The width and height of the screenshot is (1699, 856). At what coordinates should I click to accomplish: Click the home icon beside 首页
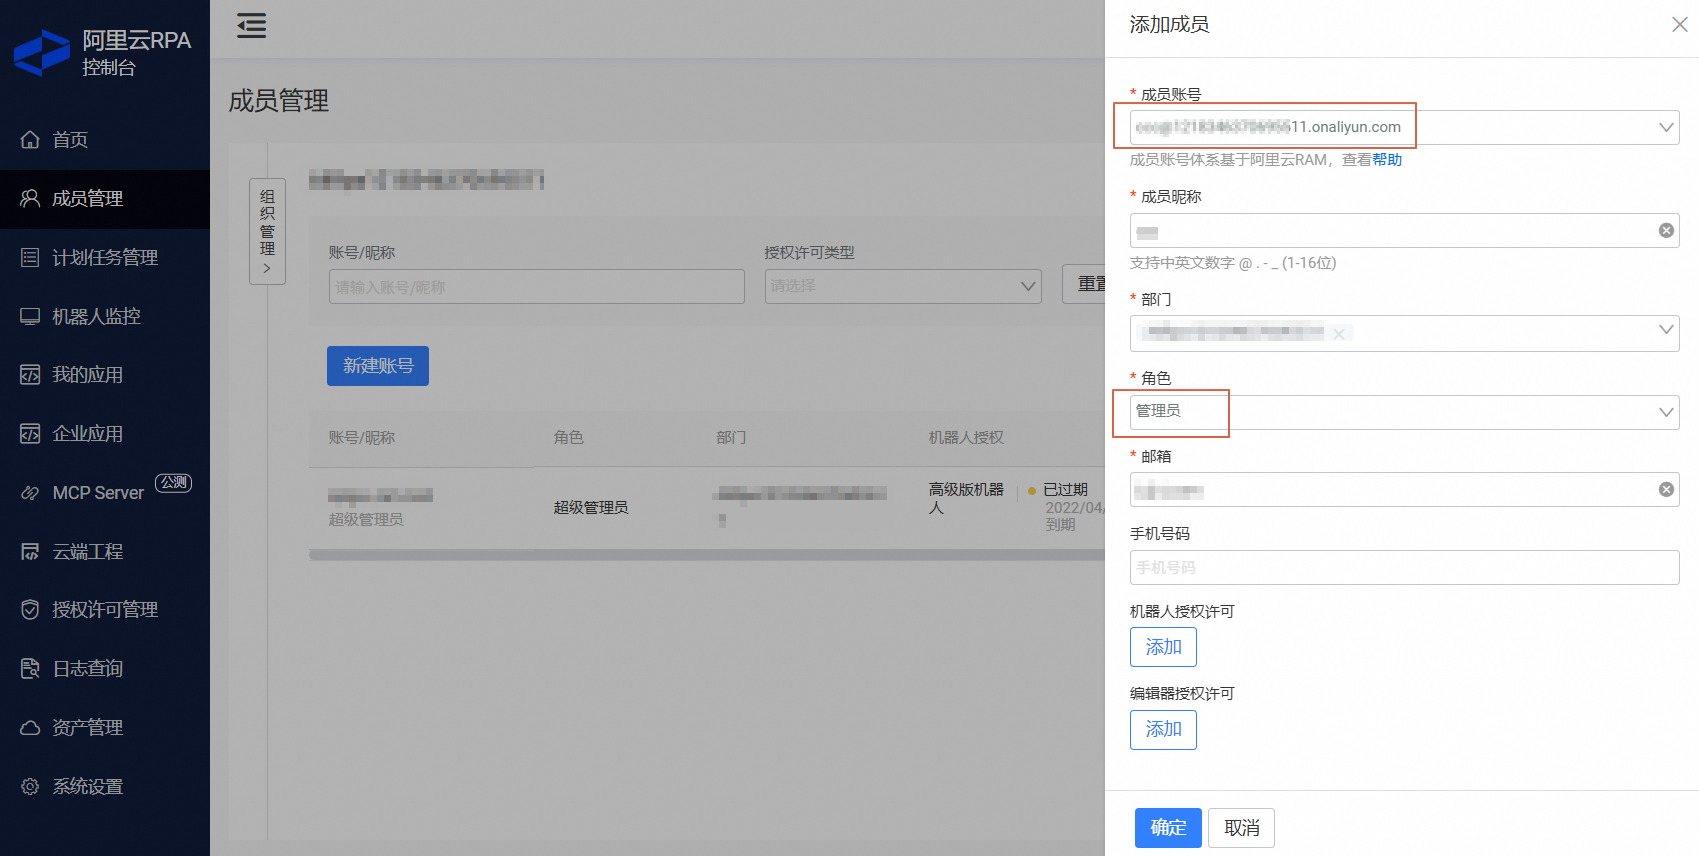pyautogui.click(x=30, y=139)
